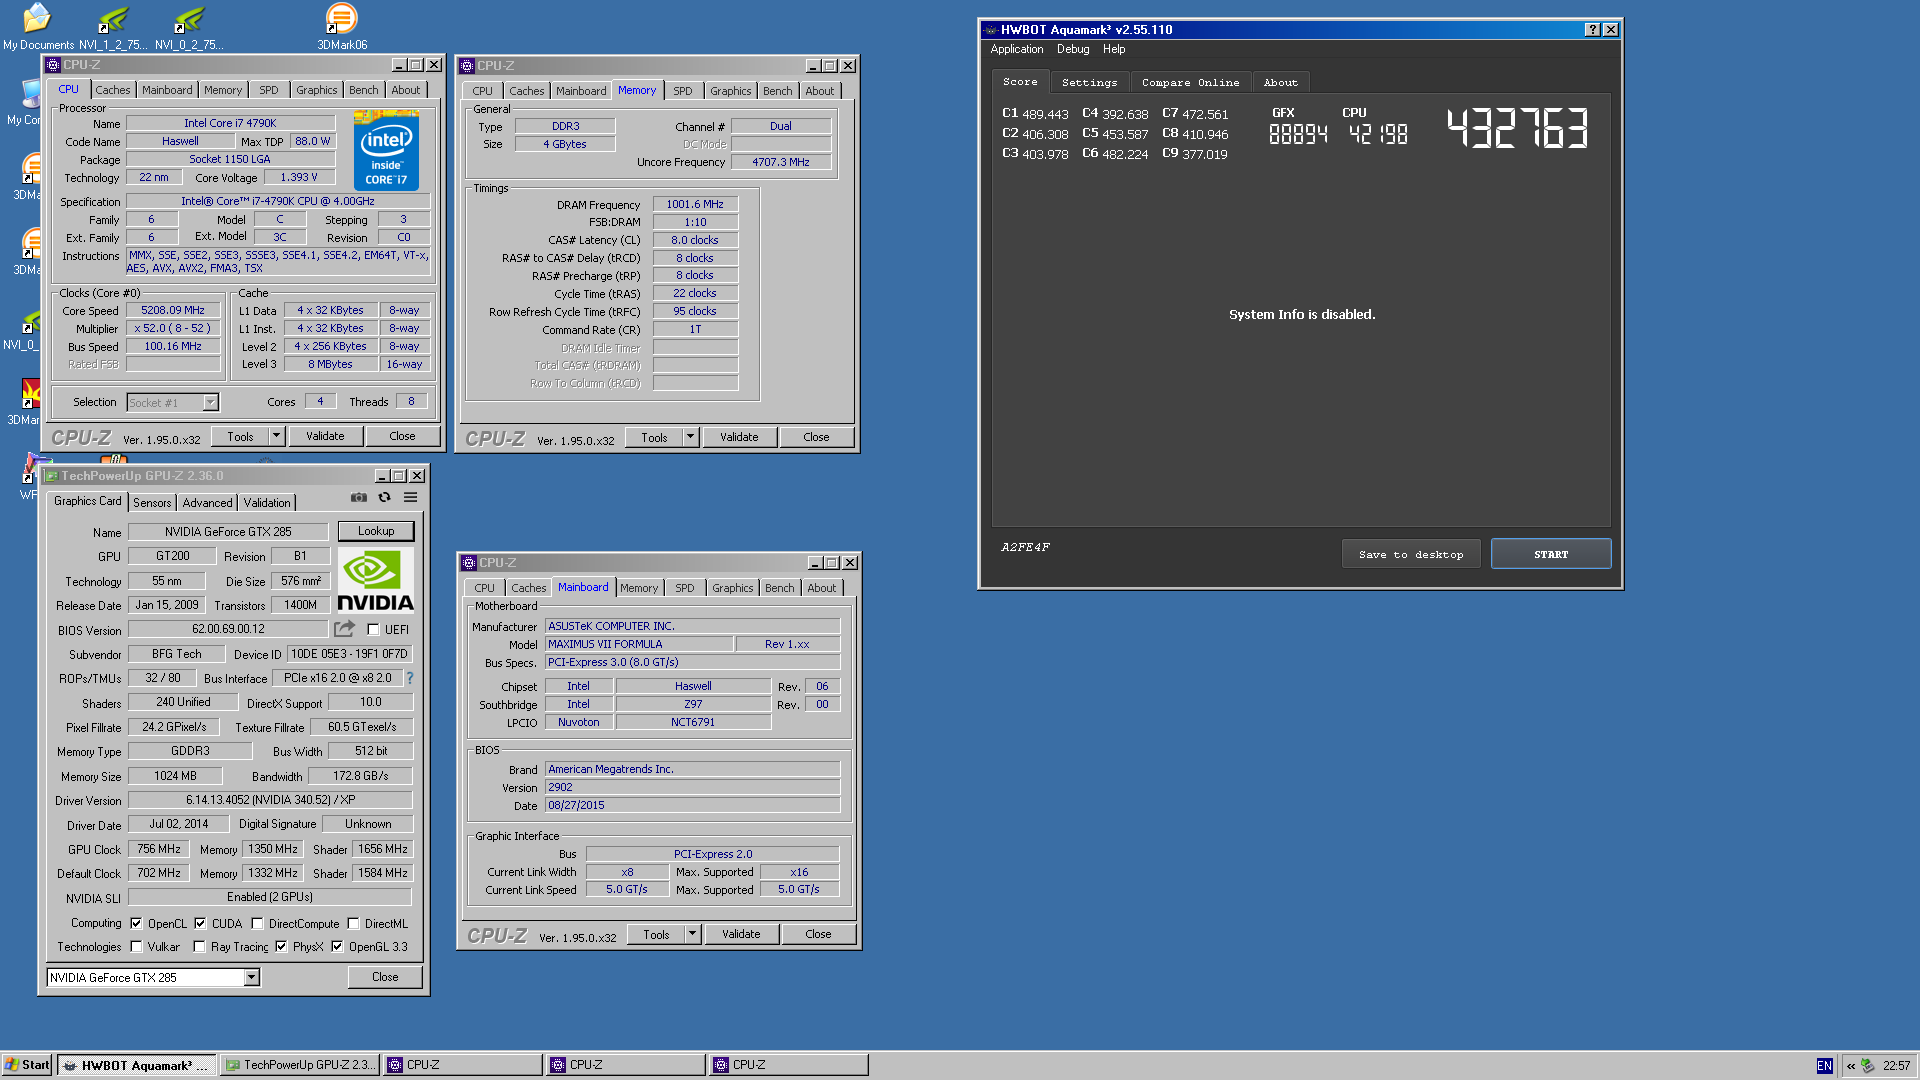Click Close in CPU-Z Memory window
Viewport: 1920px width, 1080px height.
pyautogui.click(x=816, y=437)
